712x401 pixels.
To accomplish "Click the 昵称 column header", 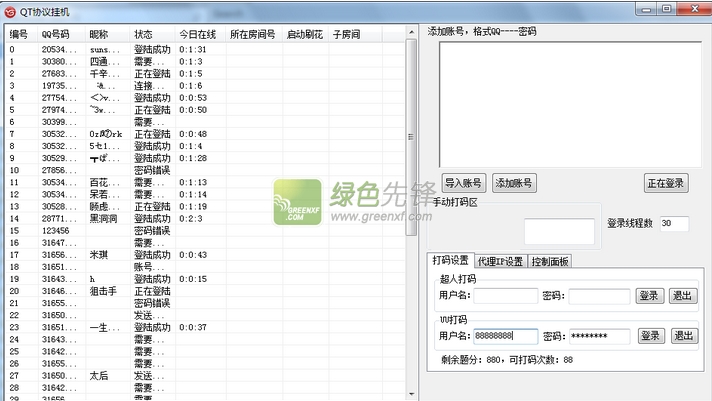I will (x=108, y=34).
